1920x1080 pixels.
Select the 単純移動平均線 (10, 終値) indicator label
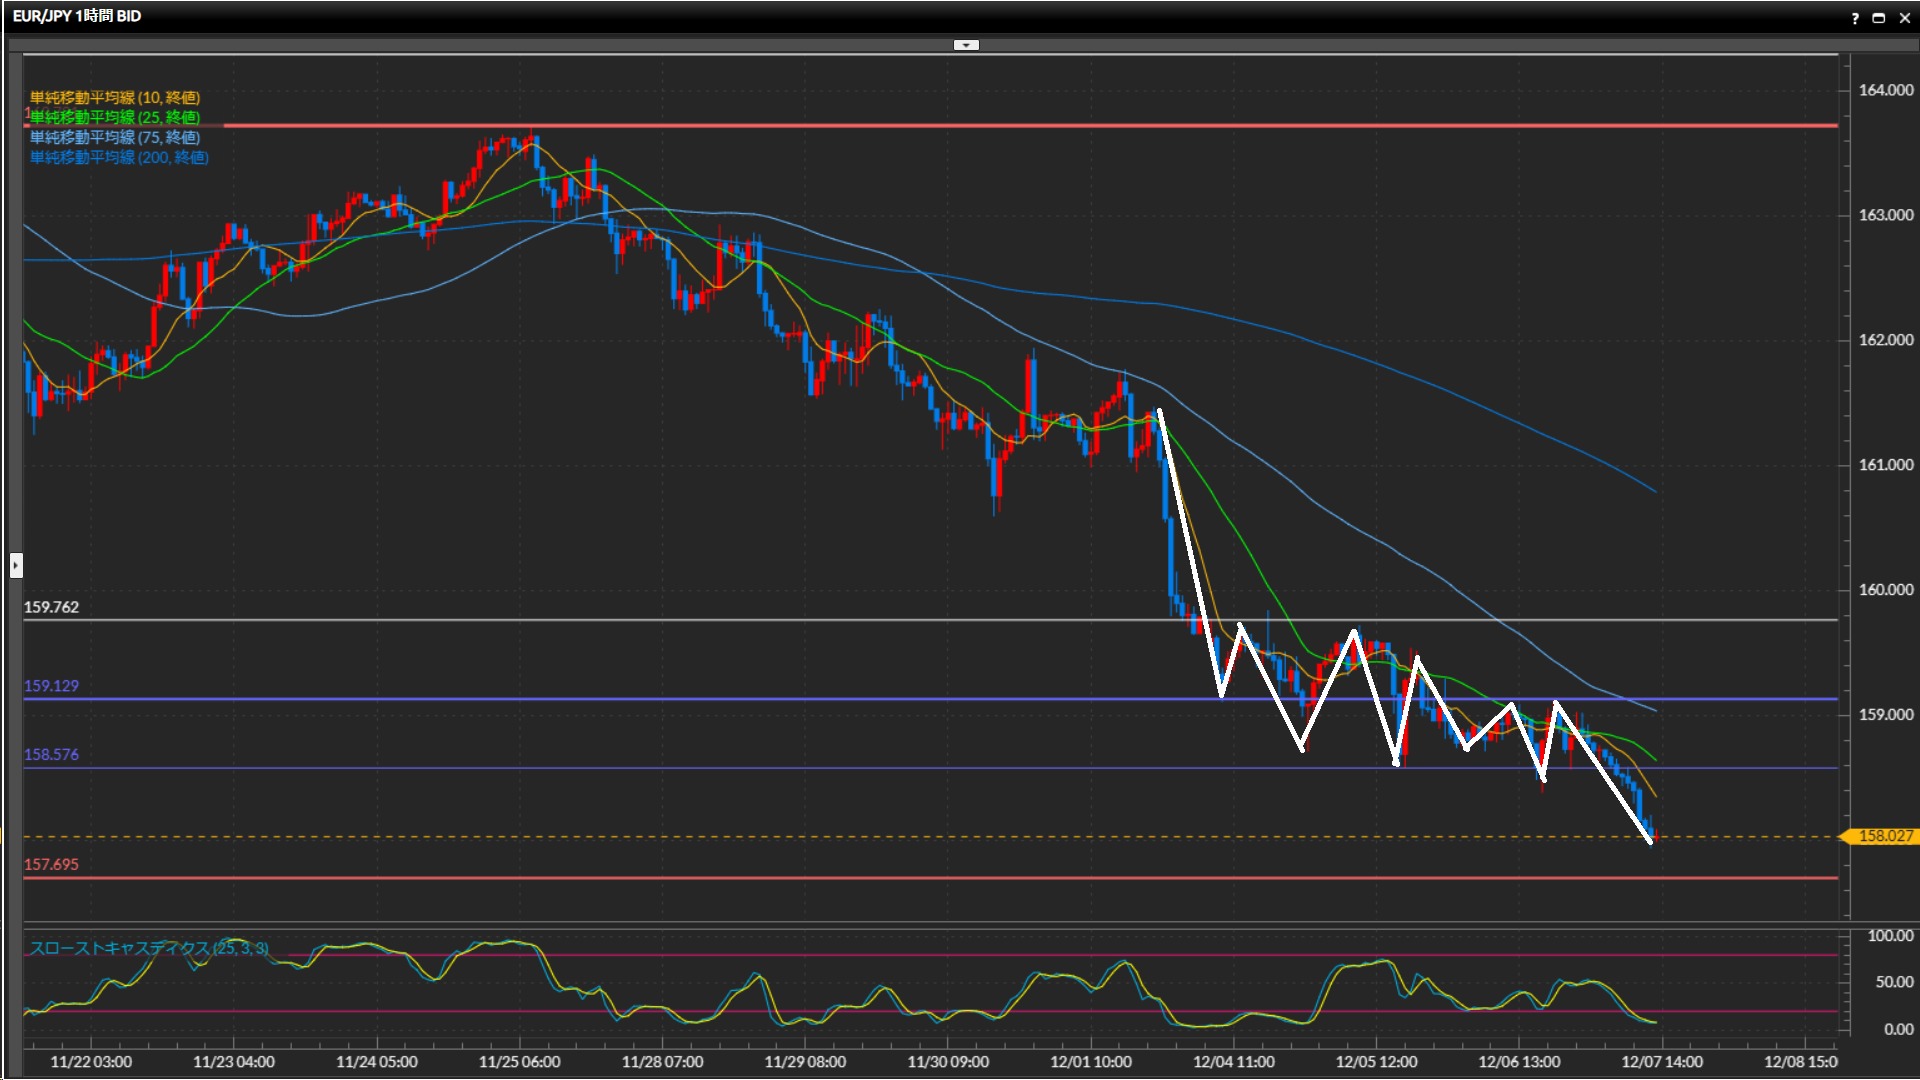(x=115, y=97)
